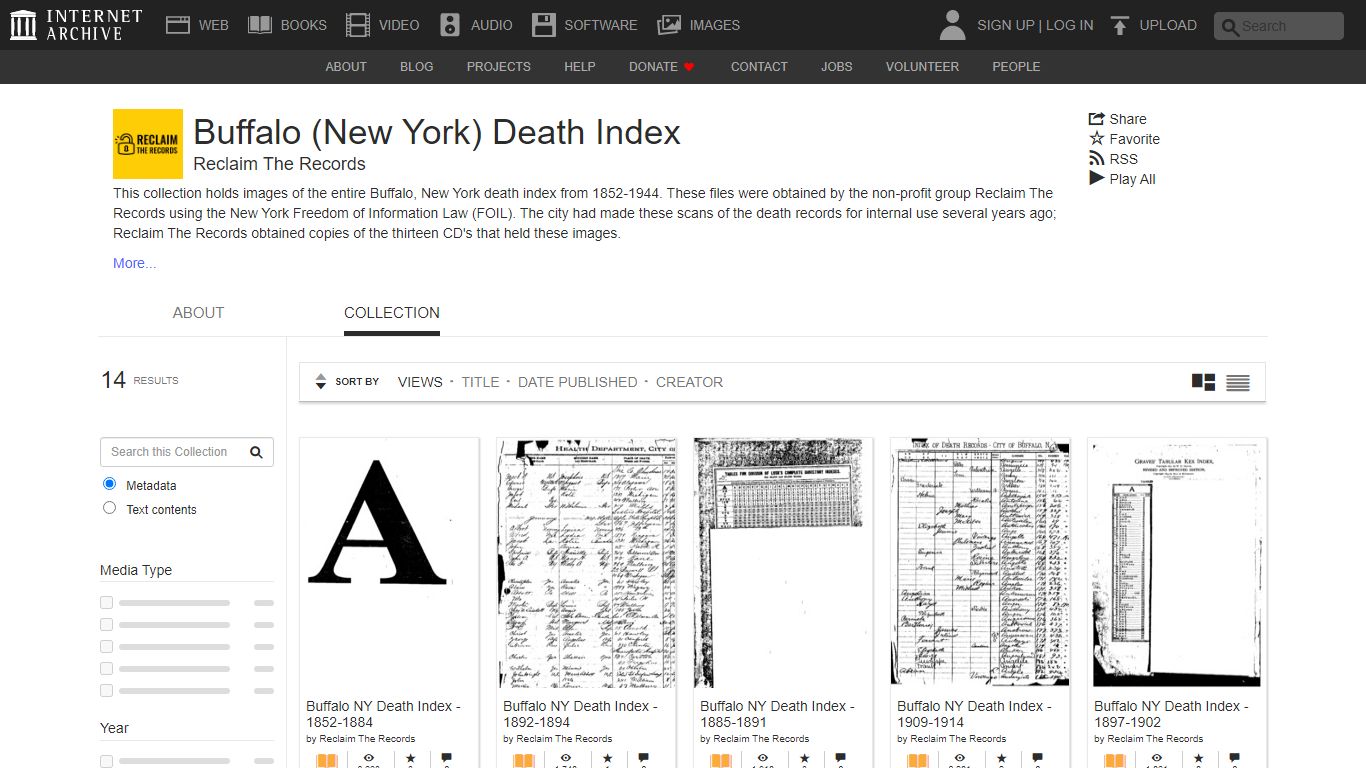The image size is (1366, 768).
Task: Switch to tile grid view
Action: (1204, 382)
